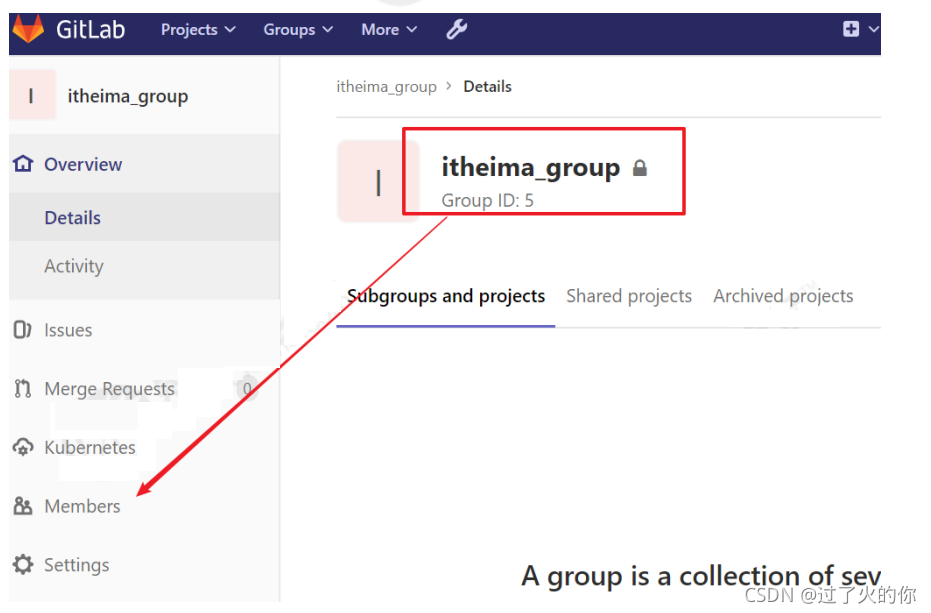Click the plus new item icon
The height and width of the screenshot is (613, 931).
click(x=851, y=29)
